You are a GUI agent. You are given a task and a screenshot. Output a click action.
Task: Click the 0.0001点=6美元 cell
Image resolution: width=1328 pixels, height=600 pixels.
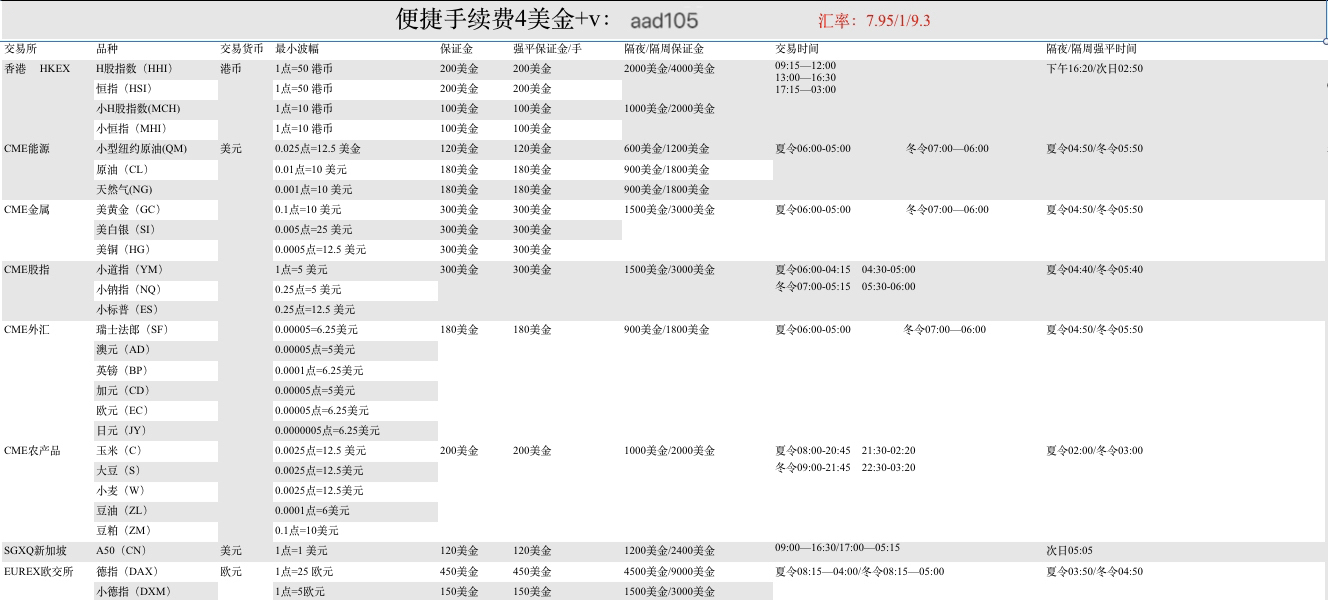coord(313,511)
